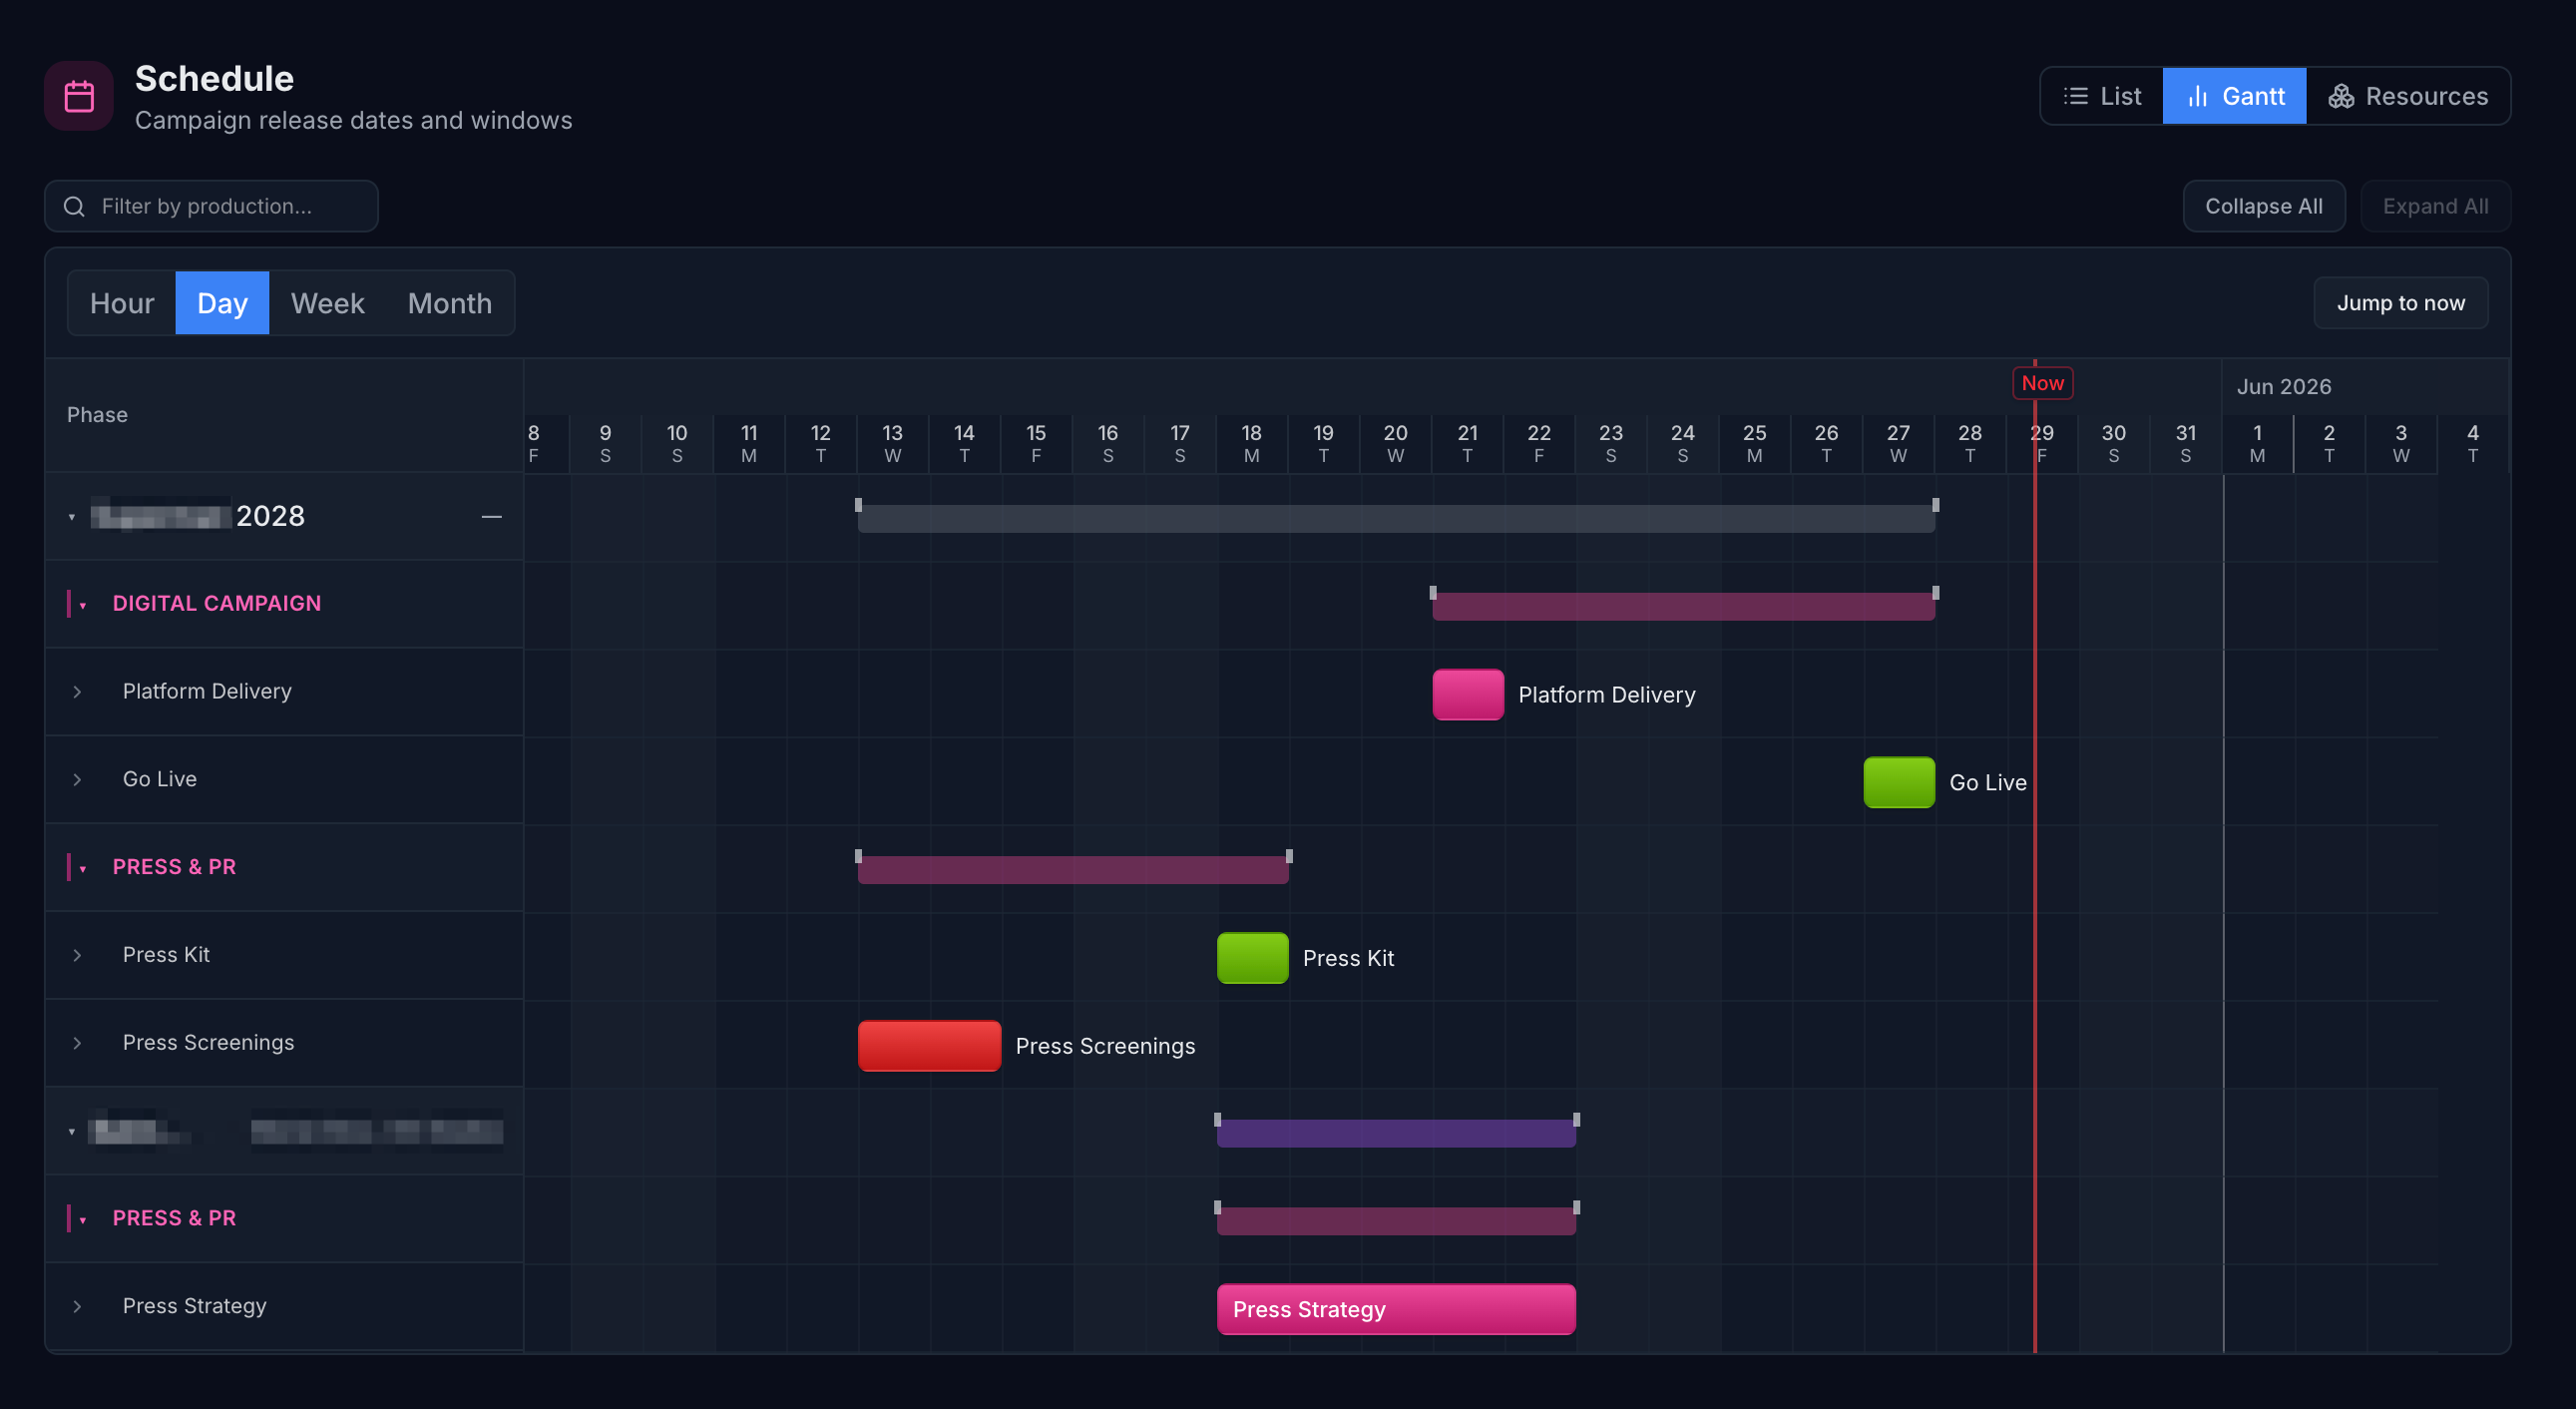The image size is (2576, 1409).
Task: Select the Gantt view tab
Action: (2234, 96)
